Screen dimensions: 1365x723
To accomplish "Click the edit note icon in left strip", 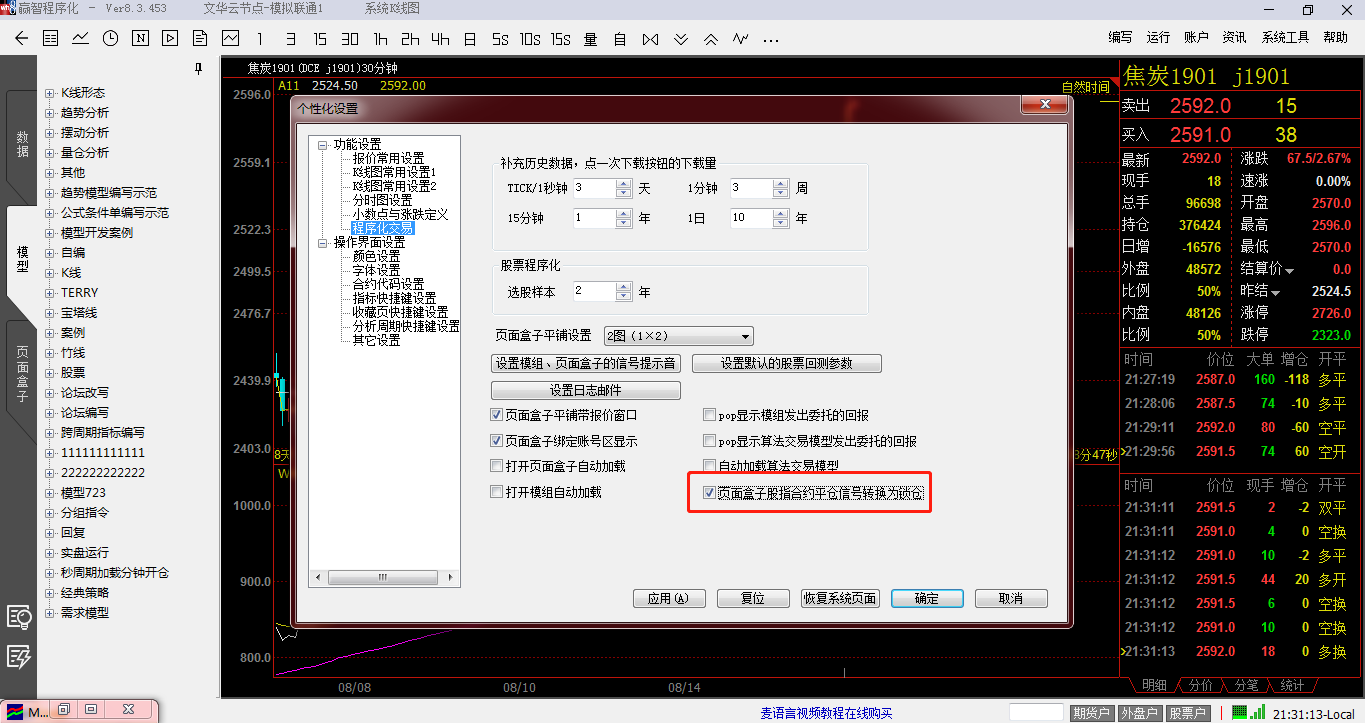I will 19,657.
